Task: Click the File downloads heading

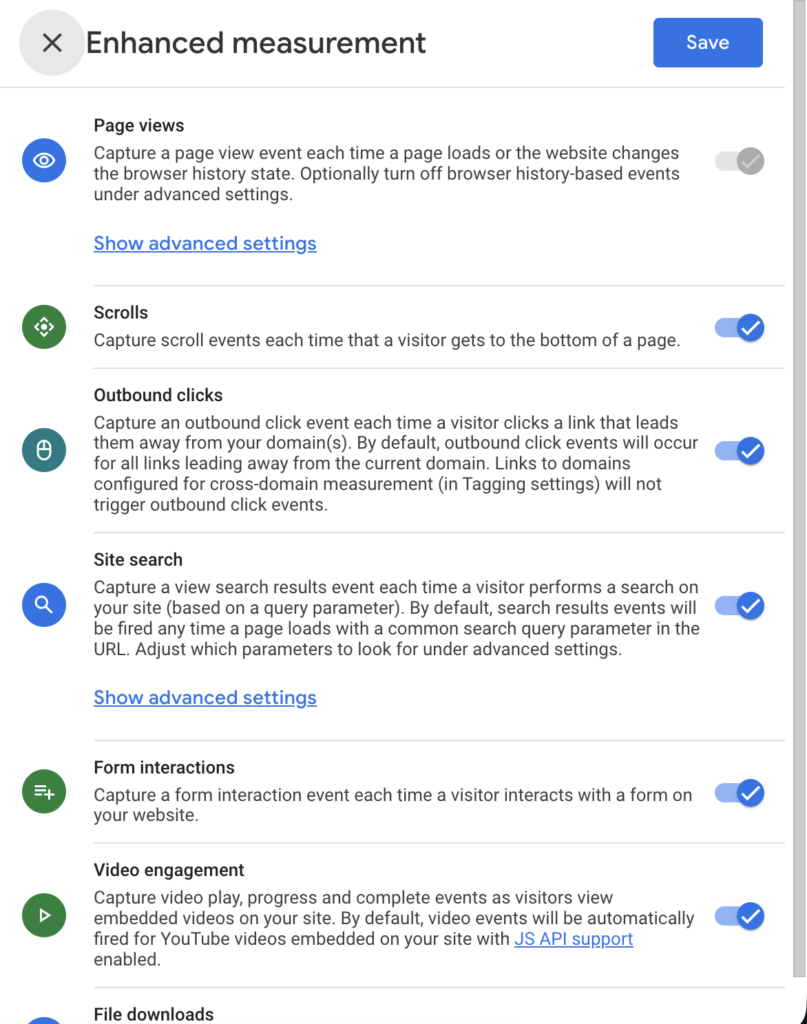Action: tap(154, 1013)
